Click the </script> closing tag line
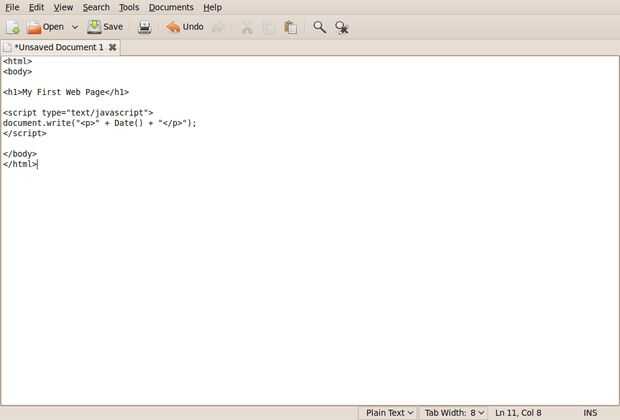 point(25,133)
